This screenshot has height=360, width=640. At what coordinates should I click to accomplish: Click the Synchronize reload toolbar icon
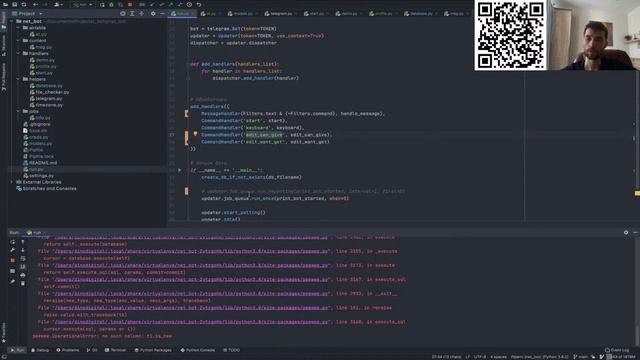24,4
